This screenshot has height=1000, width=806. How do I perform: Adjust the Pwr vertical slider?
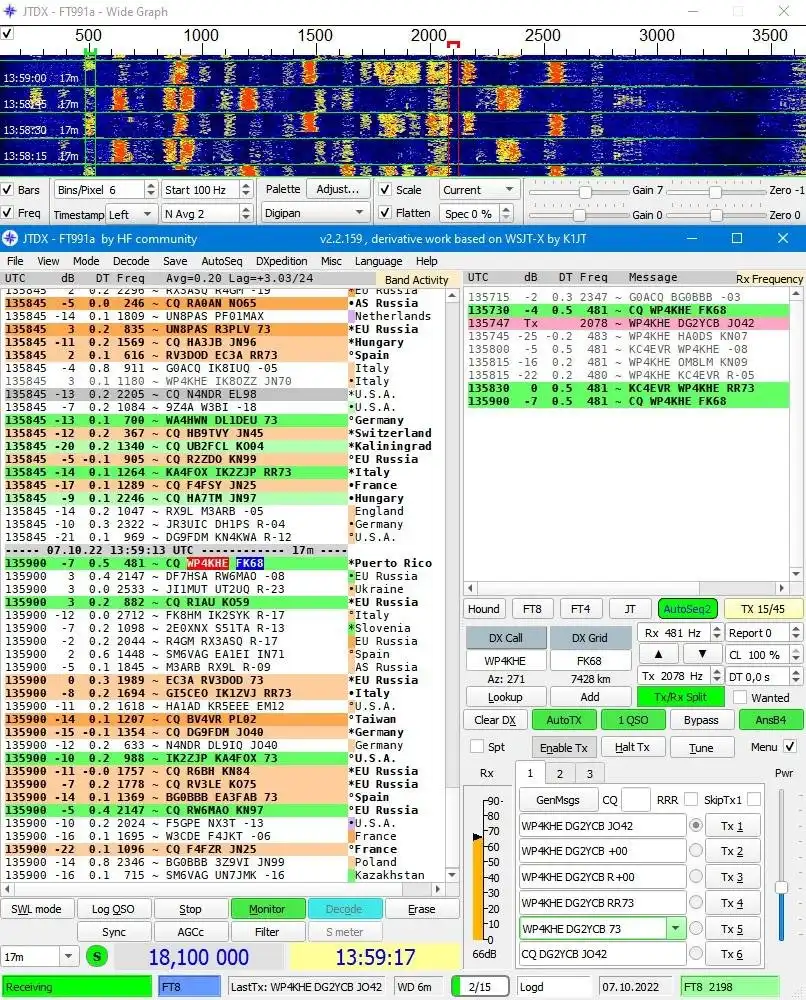[781, 887]
